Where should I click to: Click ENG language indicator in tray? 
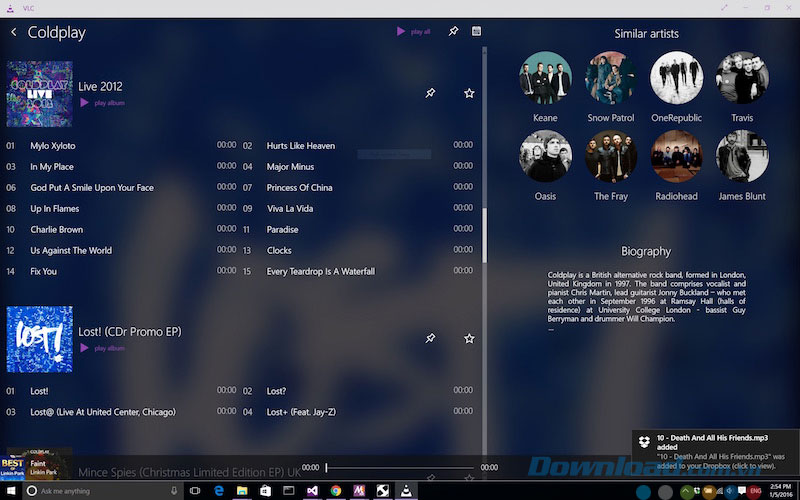tap(756, 491)
